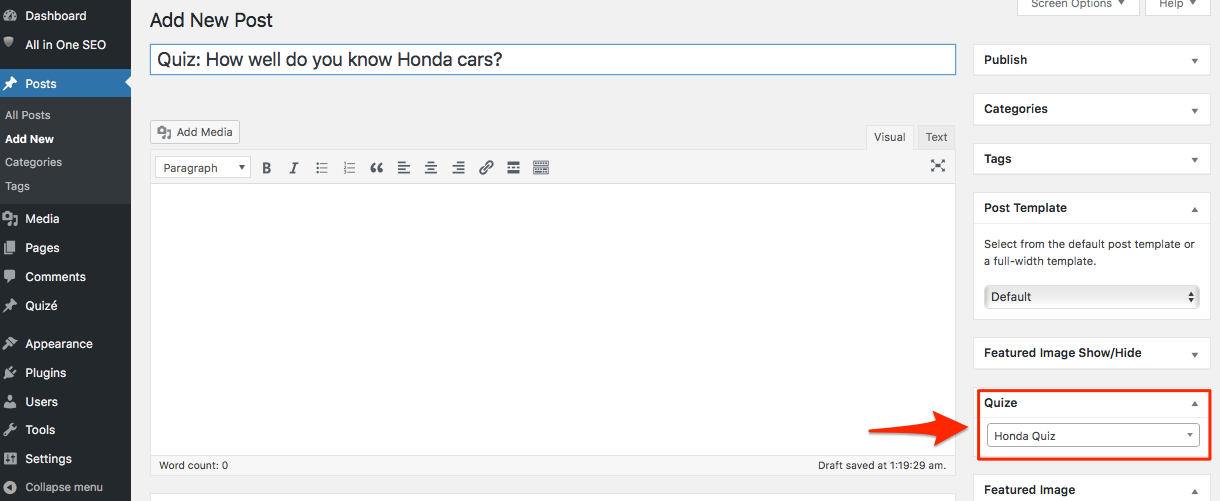Insert a numbered list
The width and height of the screenshot is (1220, 501).
(x=349, y=168)
